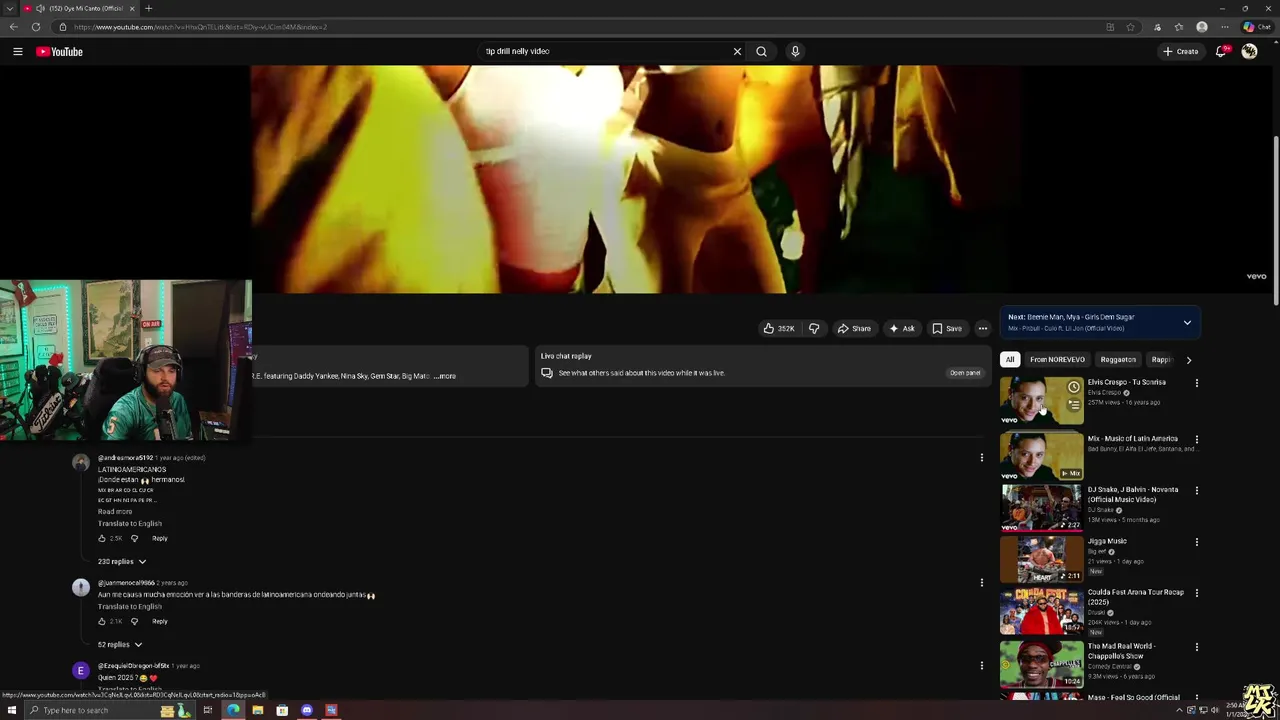Open options menu for EzequielObregon's comment

click(982, 665)
